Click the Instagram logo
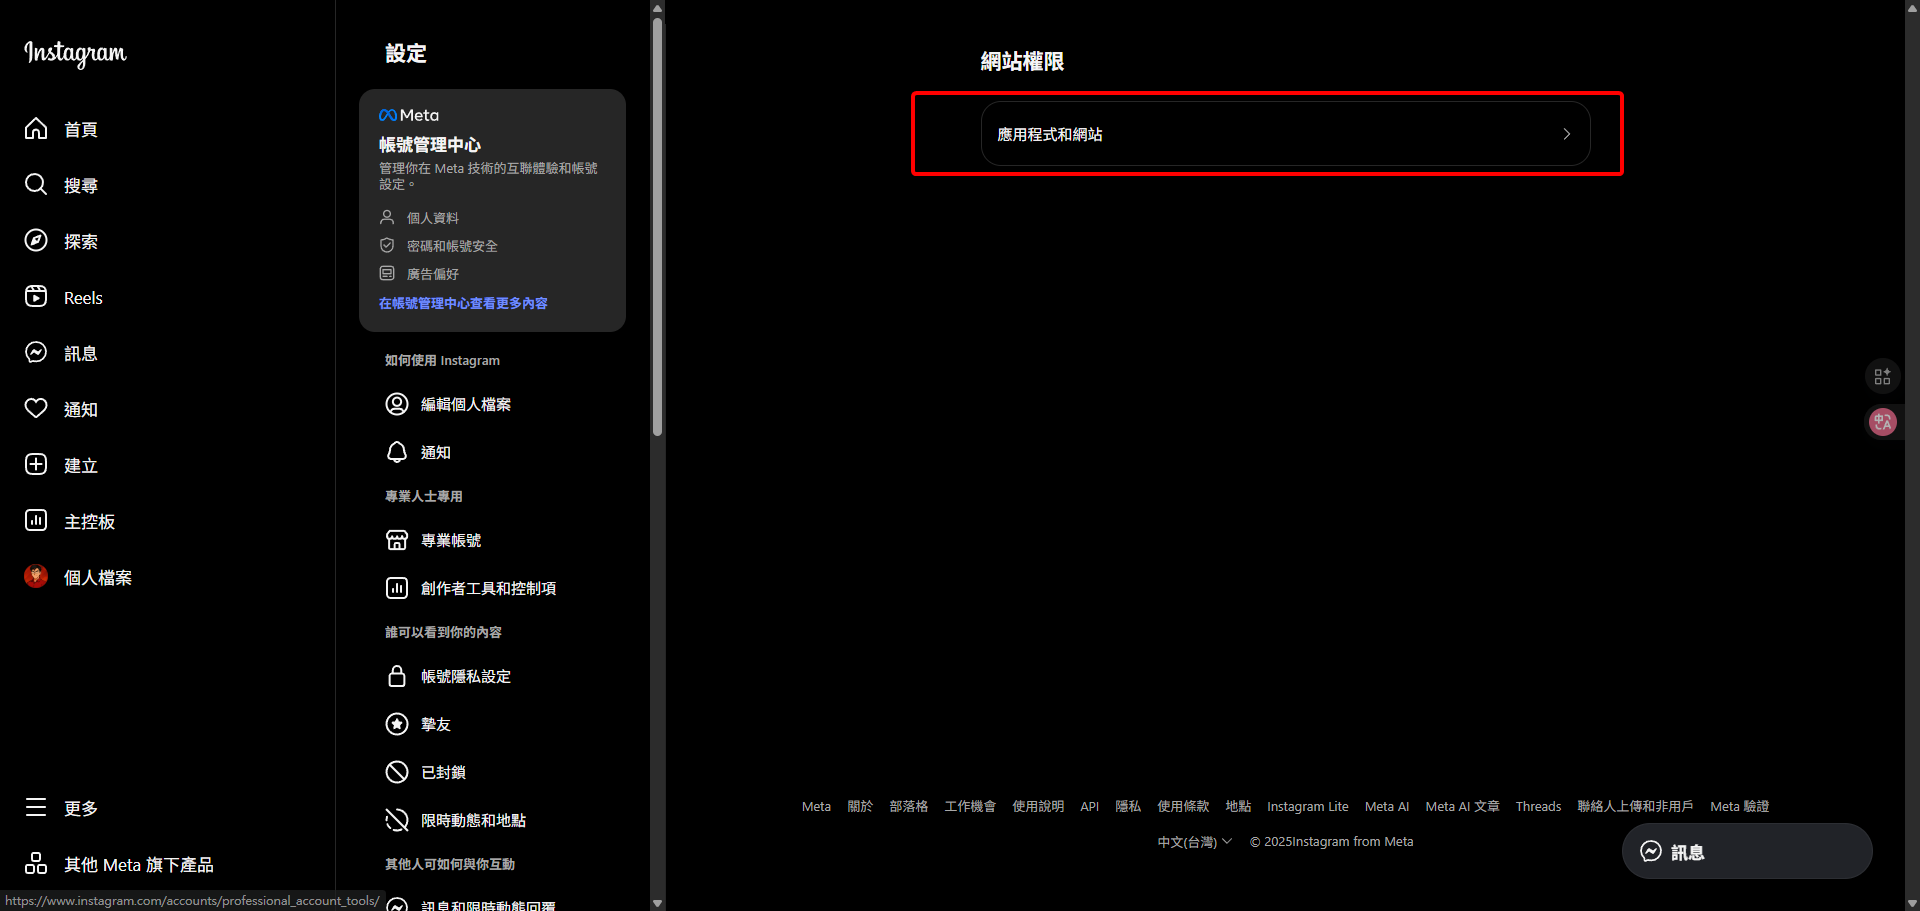The image size is (1920, 911). click(75, 53)
